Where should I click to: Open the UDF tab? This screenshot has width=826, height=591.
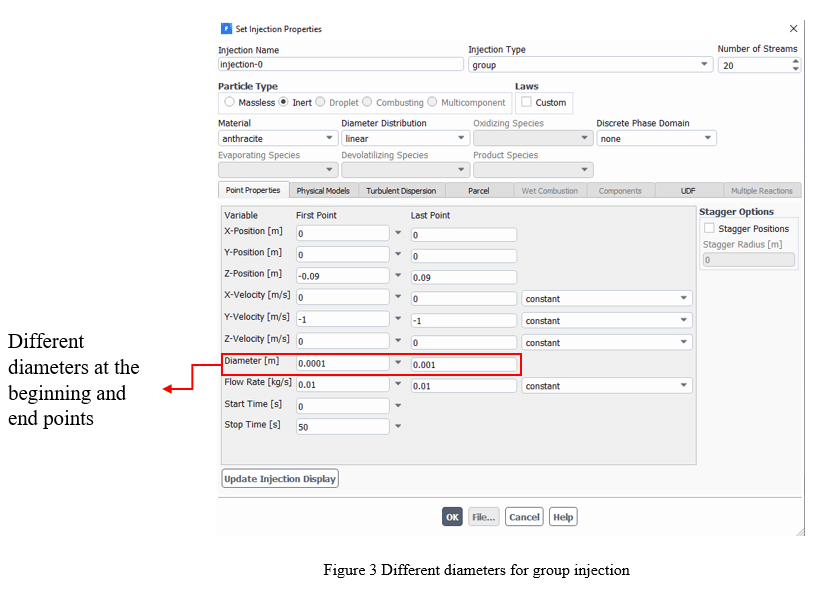click(686, 190)
